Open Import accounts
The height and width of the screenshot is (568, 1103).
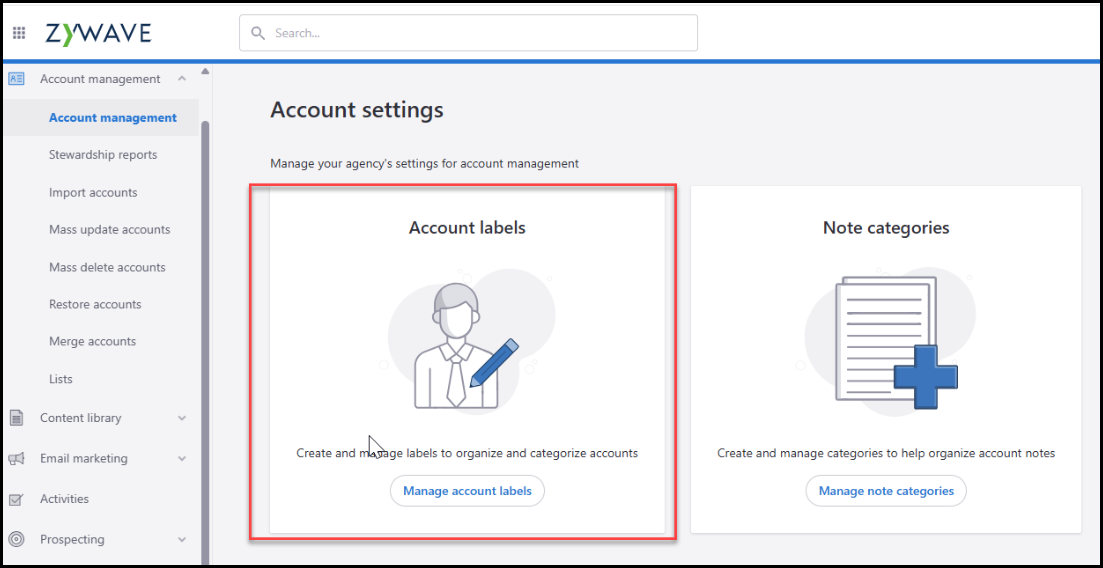click(93, 193)
